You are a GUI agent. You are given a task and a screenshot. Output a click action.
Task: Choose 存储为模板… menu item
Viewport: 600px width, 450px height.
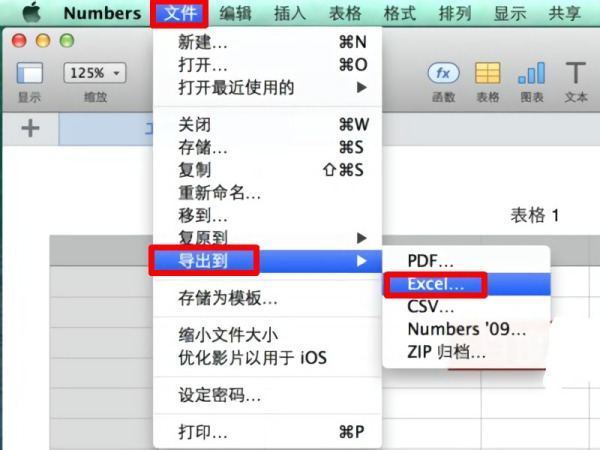pyautogui.click(x=267, y=298)
